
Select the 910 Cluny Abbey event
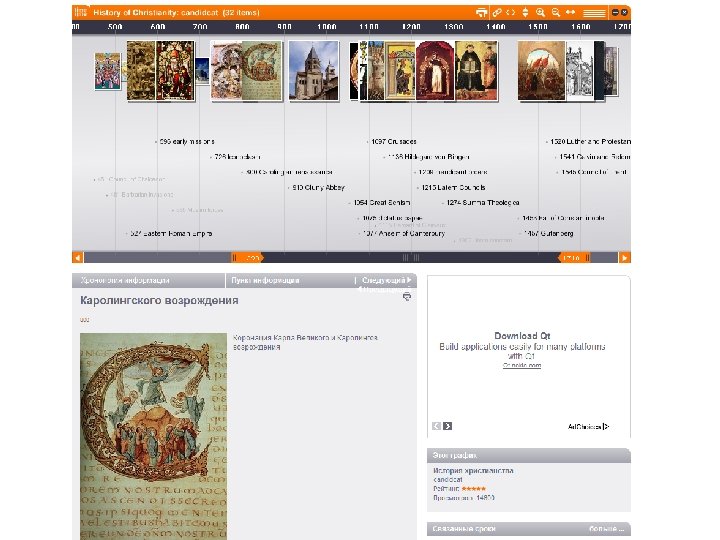(x=318, y=187)
